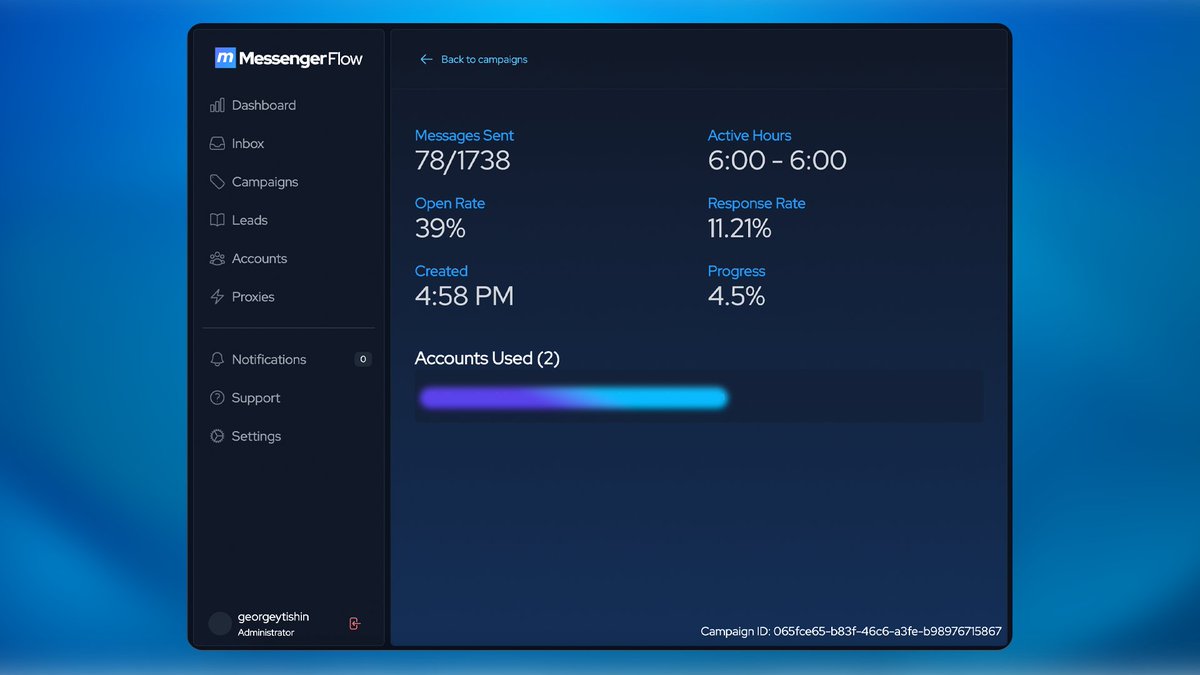Image resolution: width=1200 pixels, height=675 pixels.
Task: Click the Leads book icon
Action: click(217, 220)
